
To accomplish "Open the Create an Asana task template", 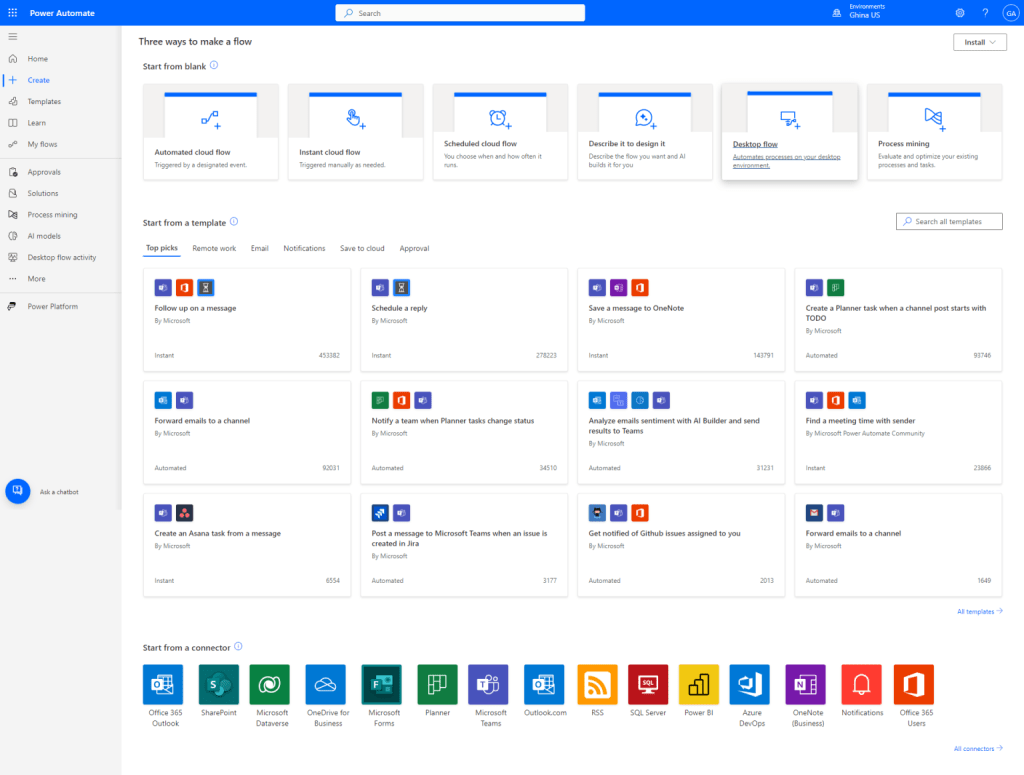I will click(x=247, y=545).
